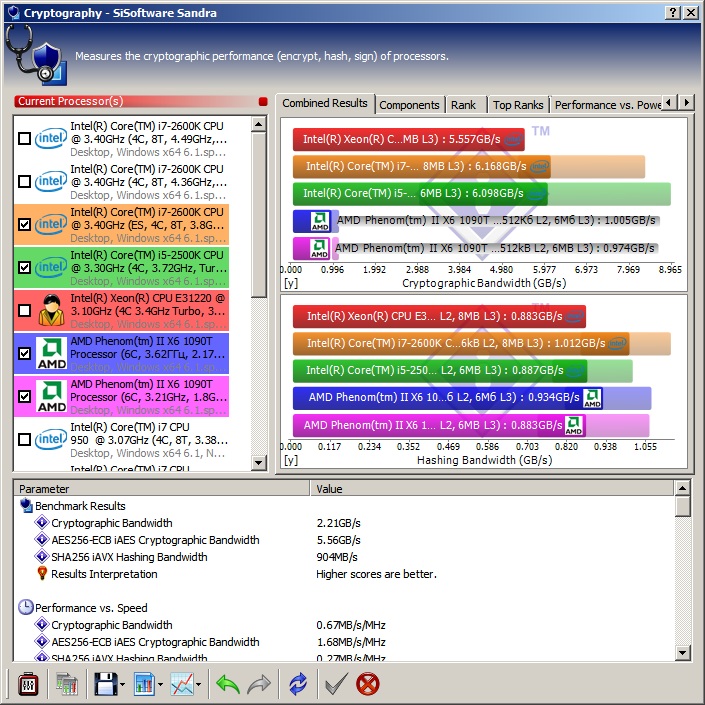Click the Value column header
Screen dimensions: 705x705
[492, 488]
